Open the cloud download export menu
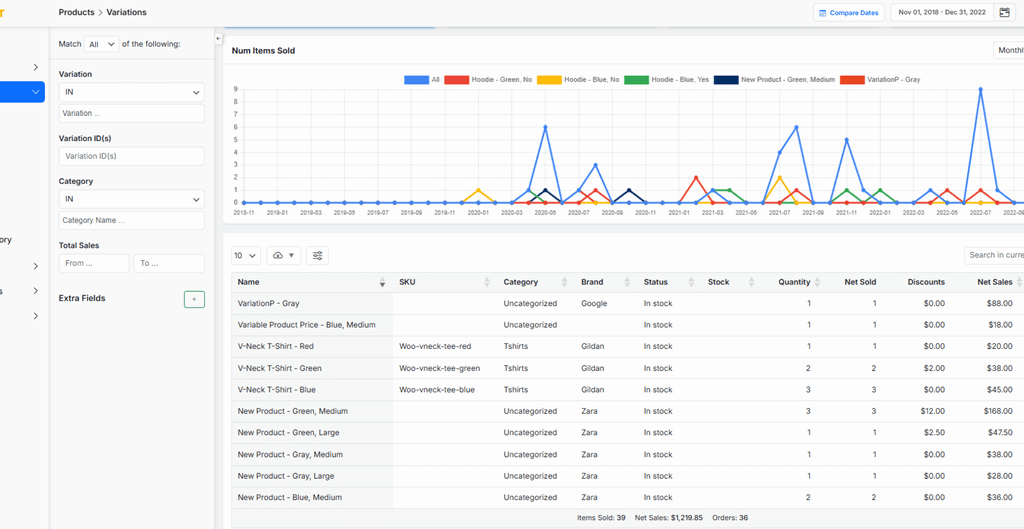The image size is (1024, 529). (283, 256)
